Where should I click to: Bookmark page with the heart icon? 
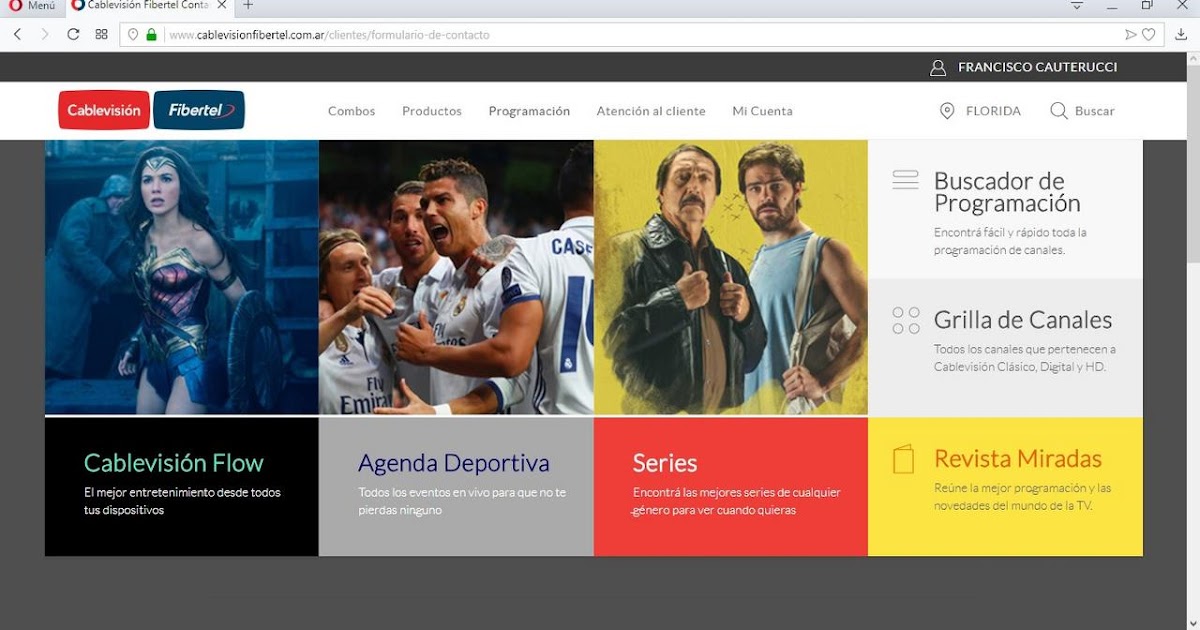1149,34
